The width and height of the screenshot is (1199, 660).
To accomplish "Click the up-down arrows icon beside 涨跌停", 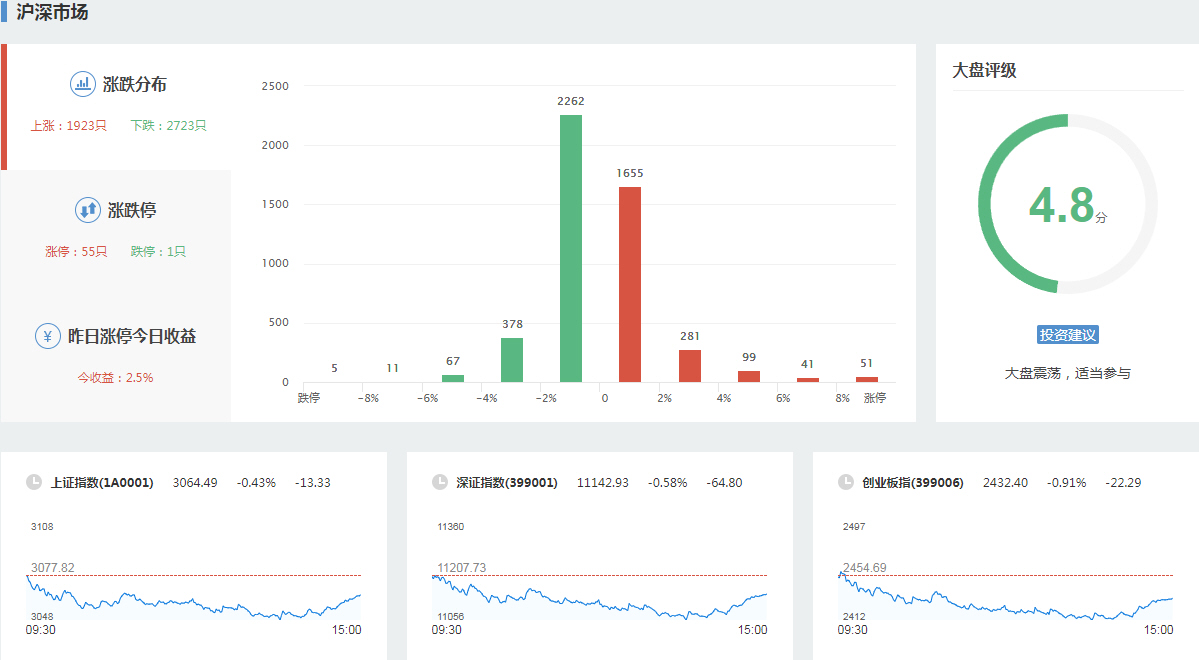I will point(87,210).
